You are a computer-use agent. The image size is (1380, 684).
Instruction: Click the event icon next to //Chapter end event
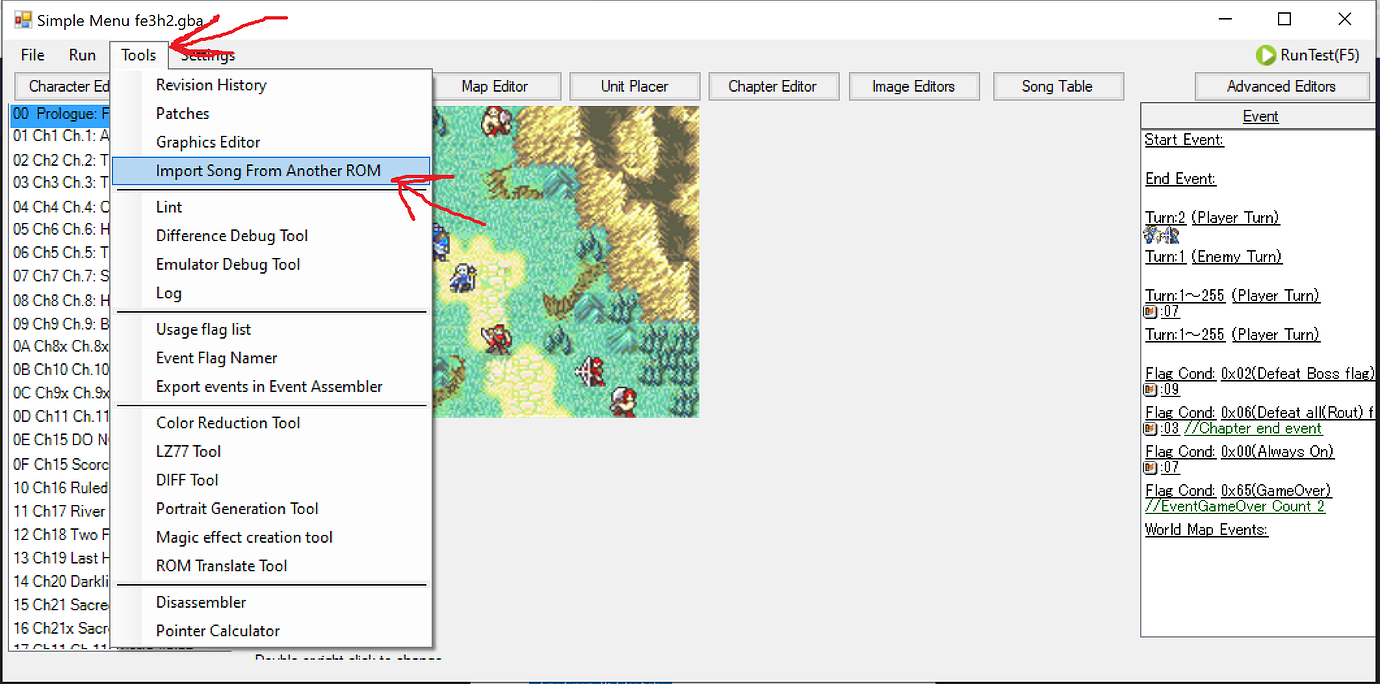coord(1151,429)
